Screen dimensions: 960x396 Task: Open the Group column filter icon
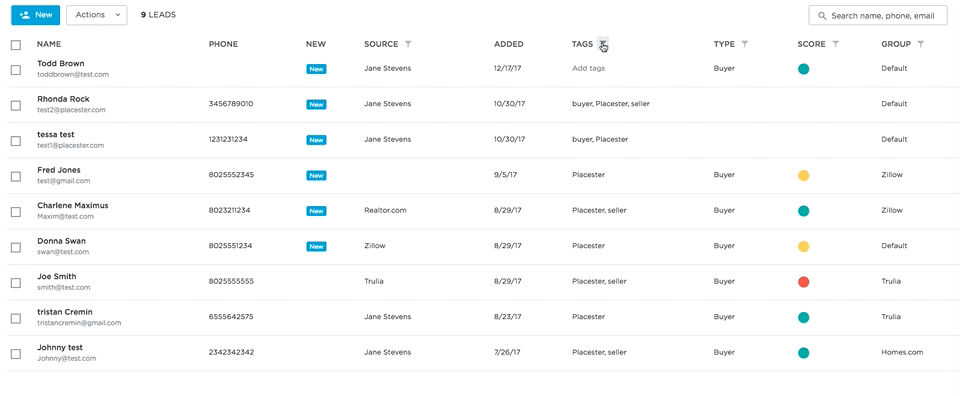[x=921, y=44]
